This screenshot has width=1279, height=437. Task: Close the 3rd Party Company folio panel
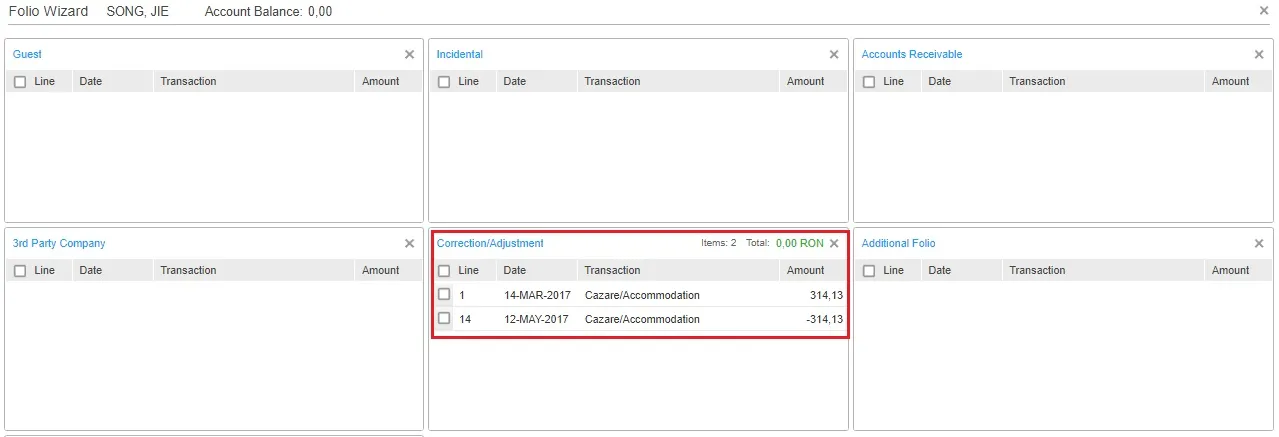(409, 244)
